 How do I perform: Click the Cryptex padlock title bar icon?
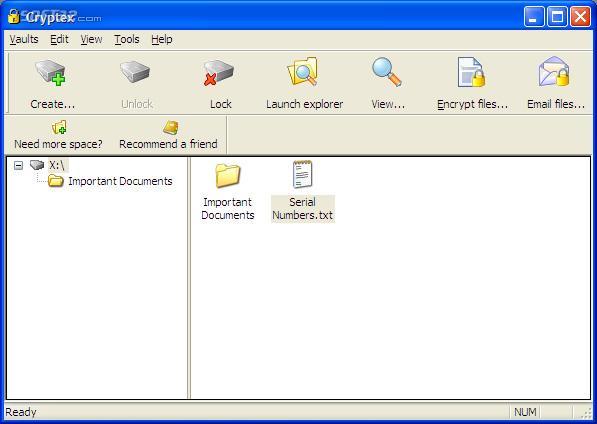click(14, 16)
